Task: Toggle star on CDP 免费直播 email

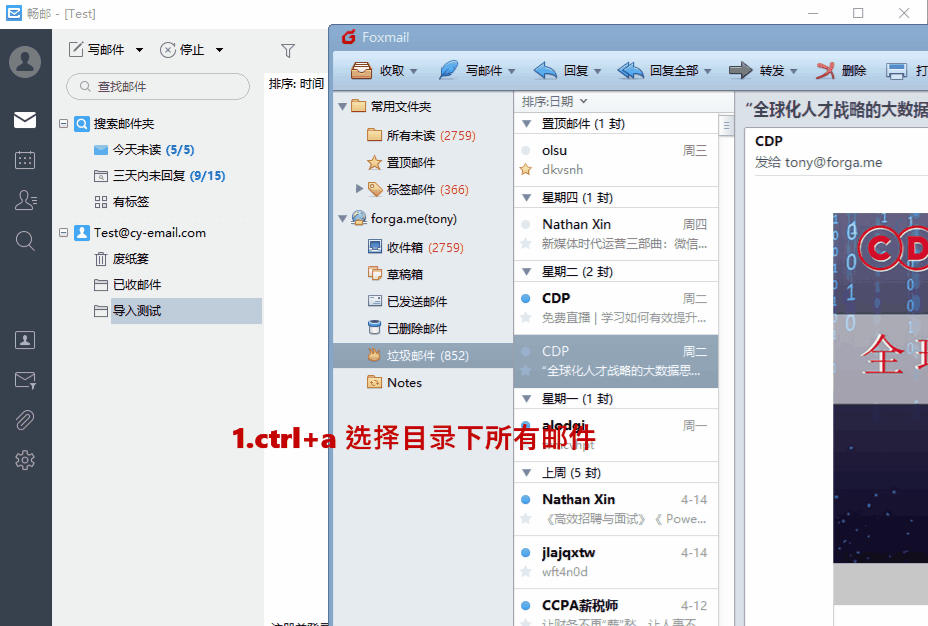Action: [x=526, y=318]
